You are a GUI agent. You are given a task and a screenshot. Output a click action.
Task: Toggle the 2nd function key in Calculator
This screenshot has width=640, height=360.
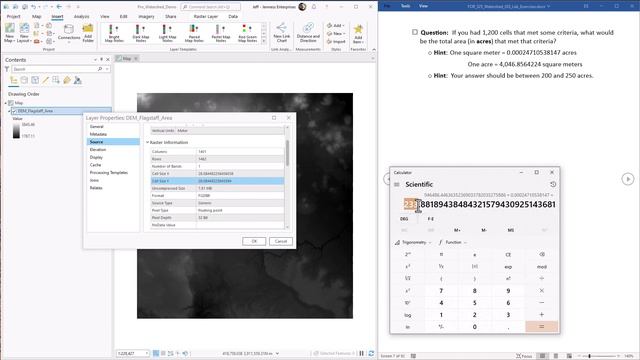(x=408, y=254)
